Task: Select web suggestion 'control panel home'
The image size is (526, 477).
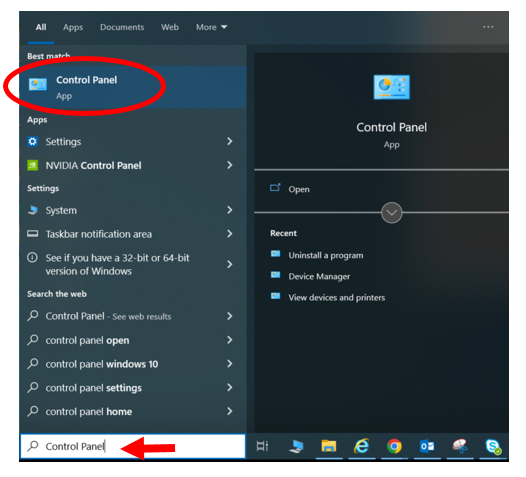Action: point(89,412)
